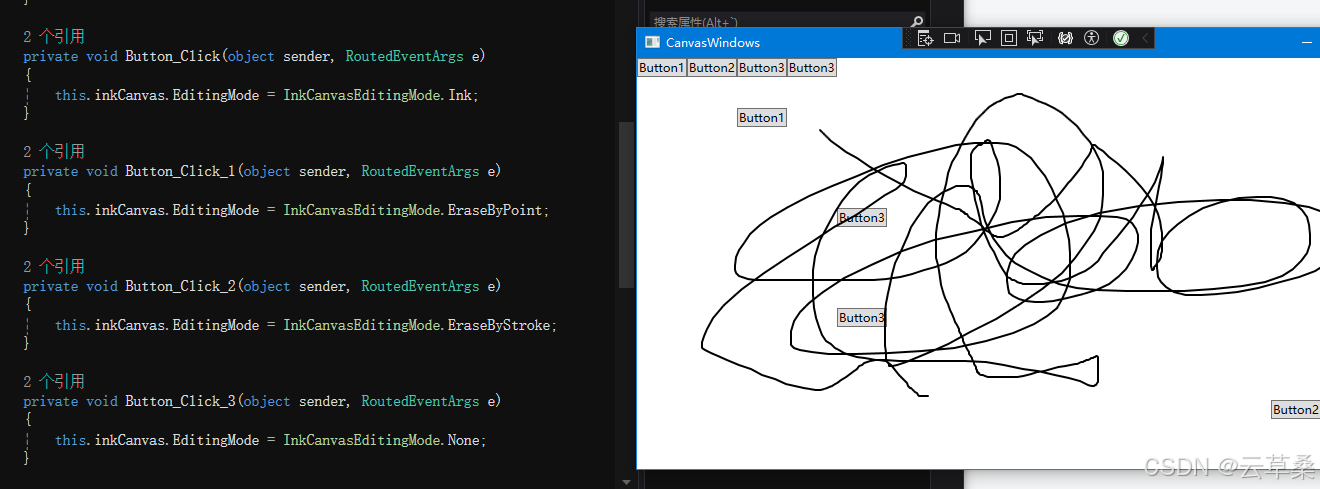Click the EraseByStroke enum value
This screenshot has width=1320, height=489.
(500, 325)
